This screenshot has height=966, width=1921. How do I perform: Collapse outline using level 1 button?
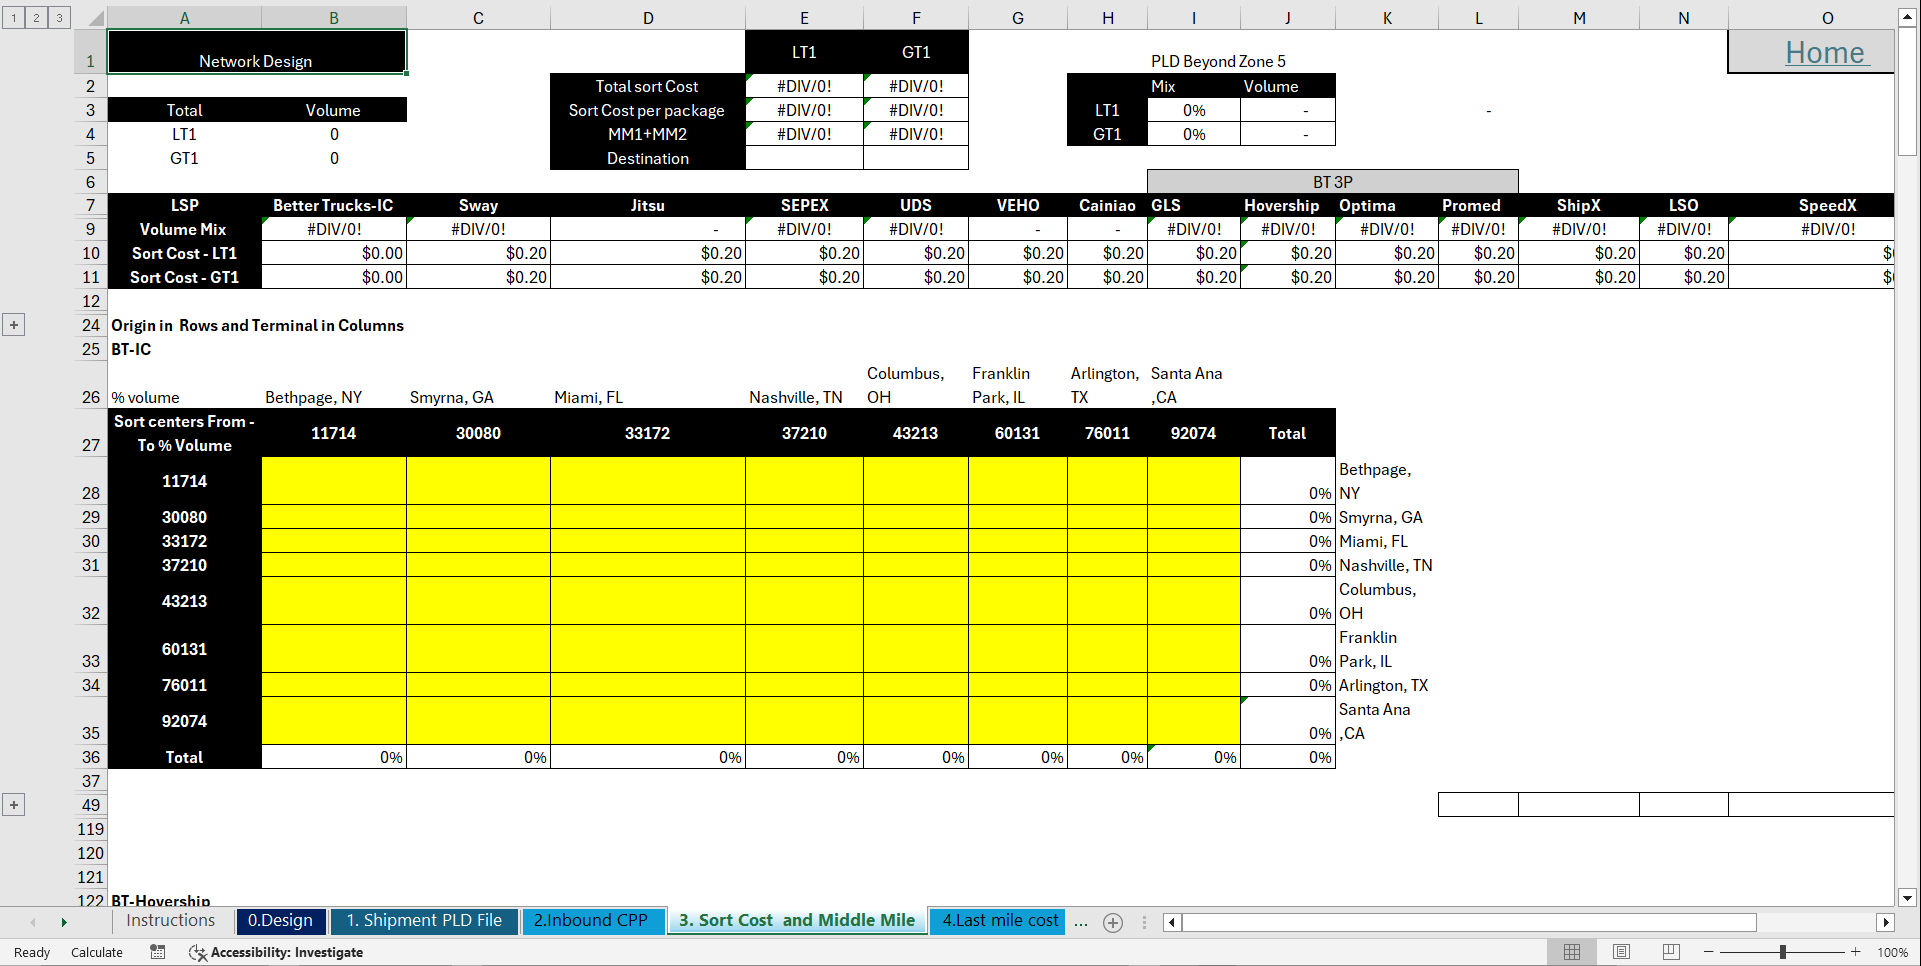pos(12,17)
